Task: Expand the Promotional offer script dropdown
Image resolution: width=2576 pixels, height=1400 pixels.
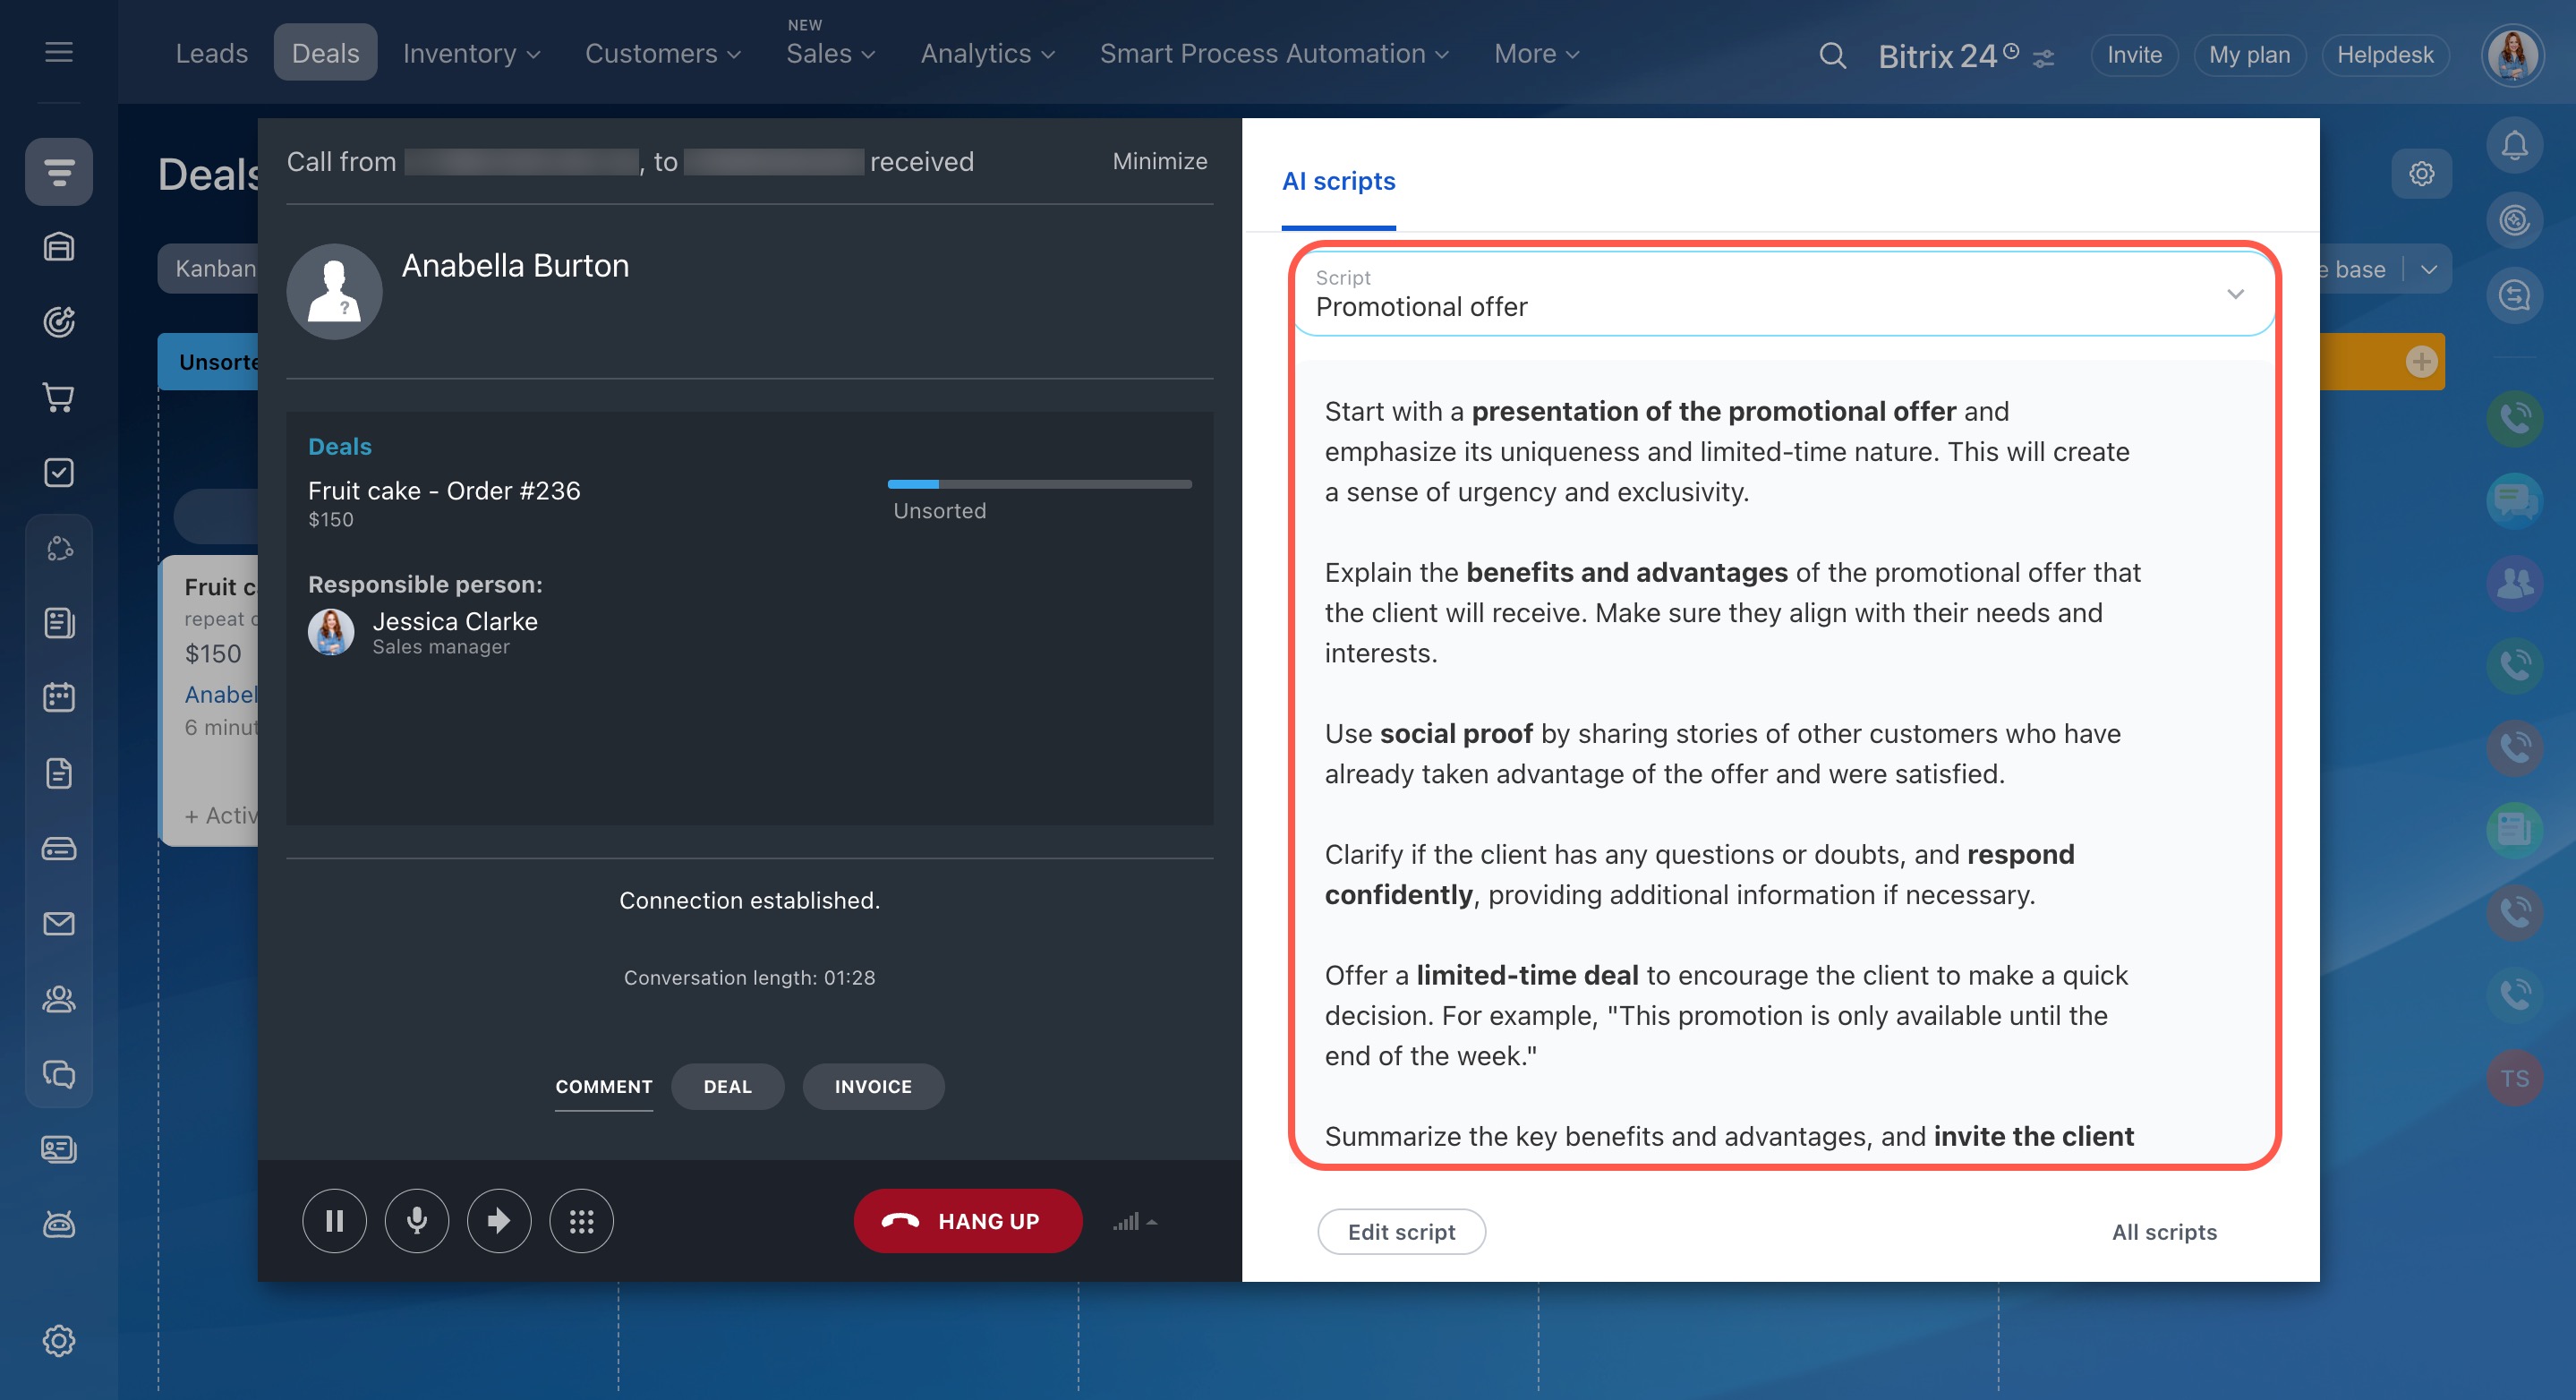Action: click(x=2234, y=294)
